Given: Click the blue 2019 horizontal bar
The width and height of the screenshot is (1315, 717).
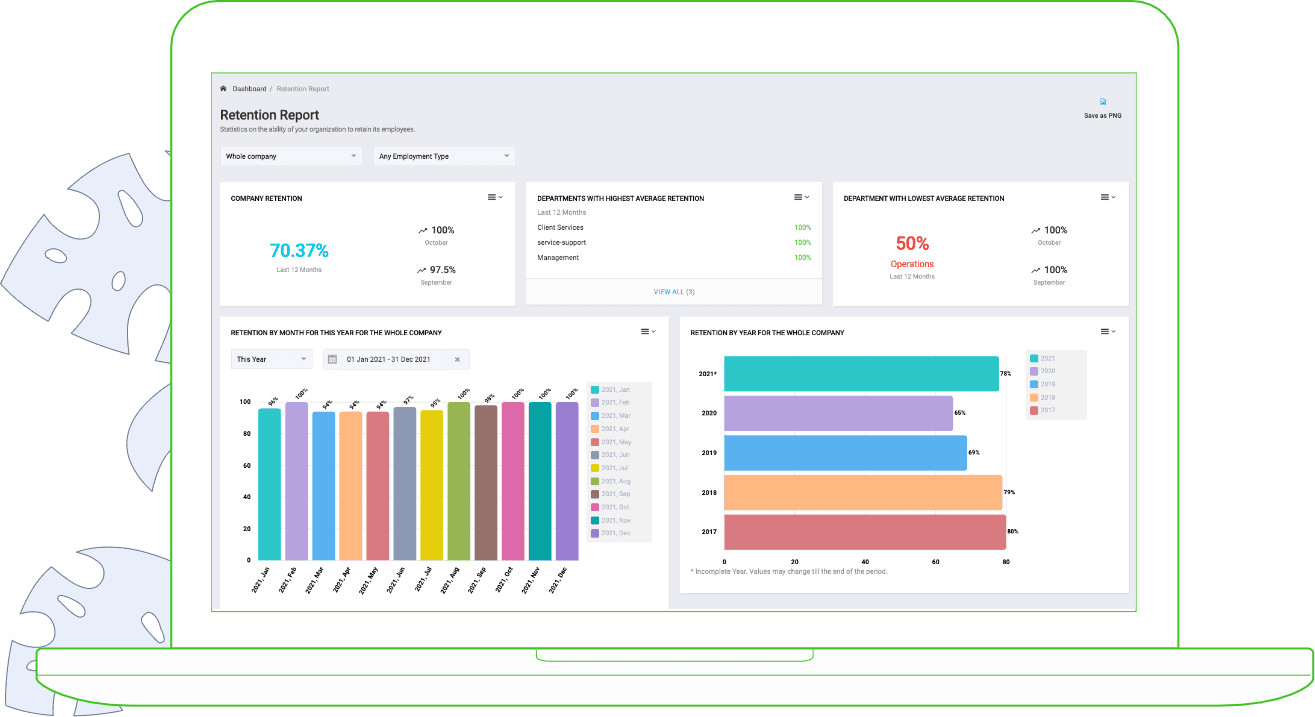Looking at the screenshot, I should point(845,452).
